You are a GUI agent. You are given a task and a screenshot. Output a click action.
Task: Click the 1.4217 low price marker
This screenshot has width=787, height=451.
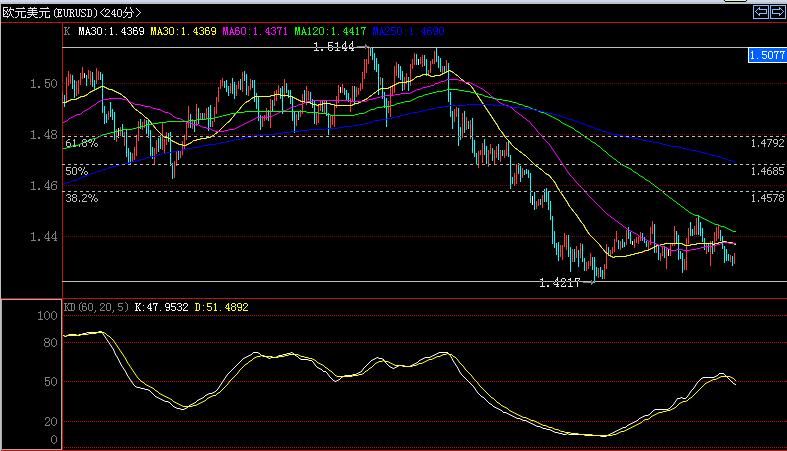560,283
